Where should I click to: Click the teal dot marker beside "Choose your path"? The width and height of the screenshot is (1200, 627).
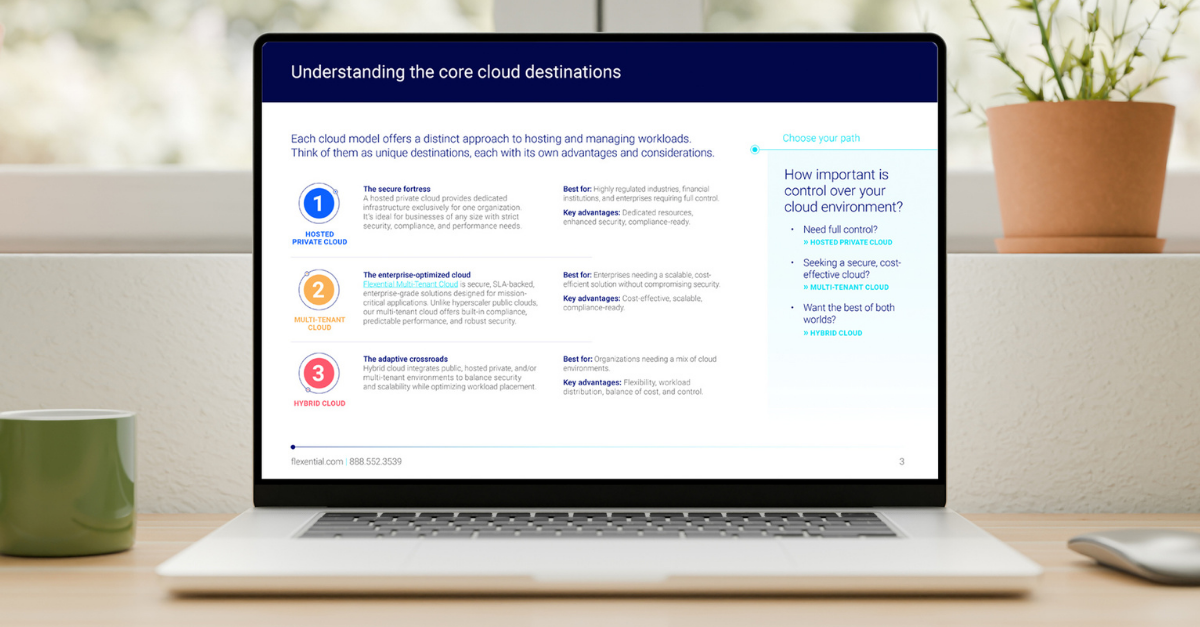pos(753,148)
